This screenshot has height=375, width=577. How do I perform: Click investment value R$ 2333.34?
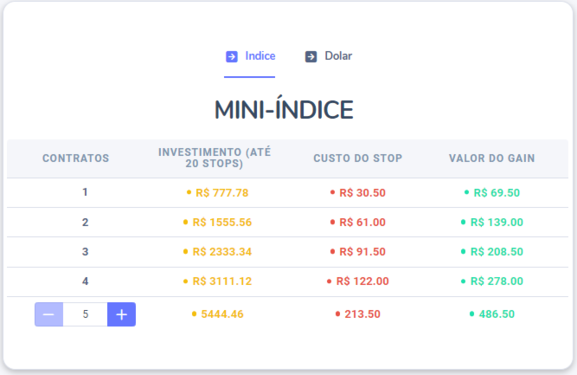point(222,252)
